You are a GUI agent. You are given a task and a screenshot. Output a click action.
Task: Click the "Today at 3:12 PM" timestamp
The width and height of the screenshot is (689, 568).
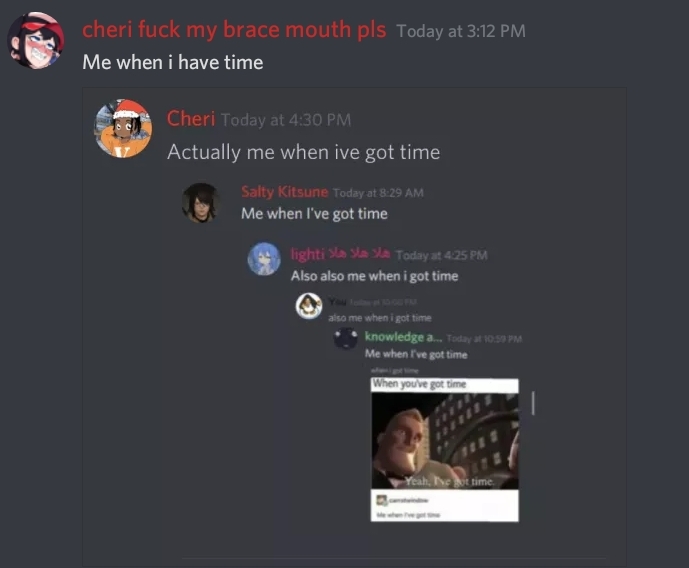coord(461,31)
